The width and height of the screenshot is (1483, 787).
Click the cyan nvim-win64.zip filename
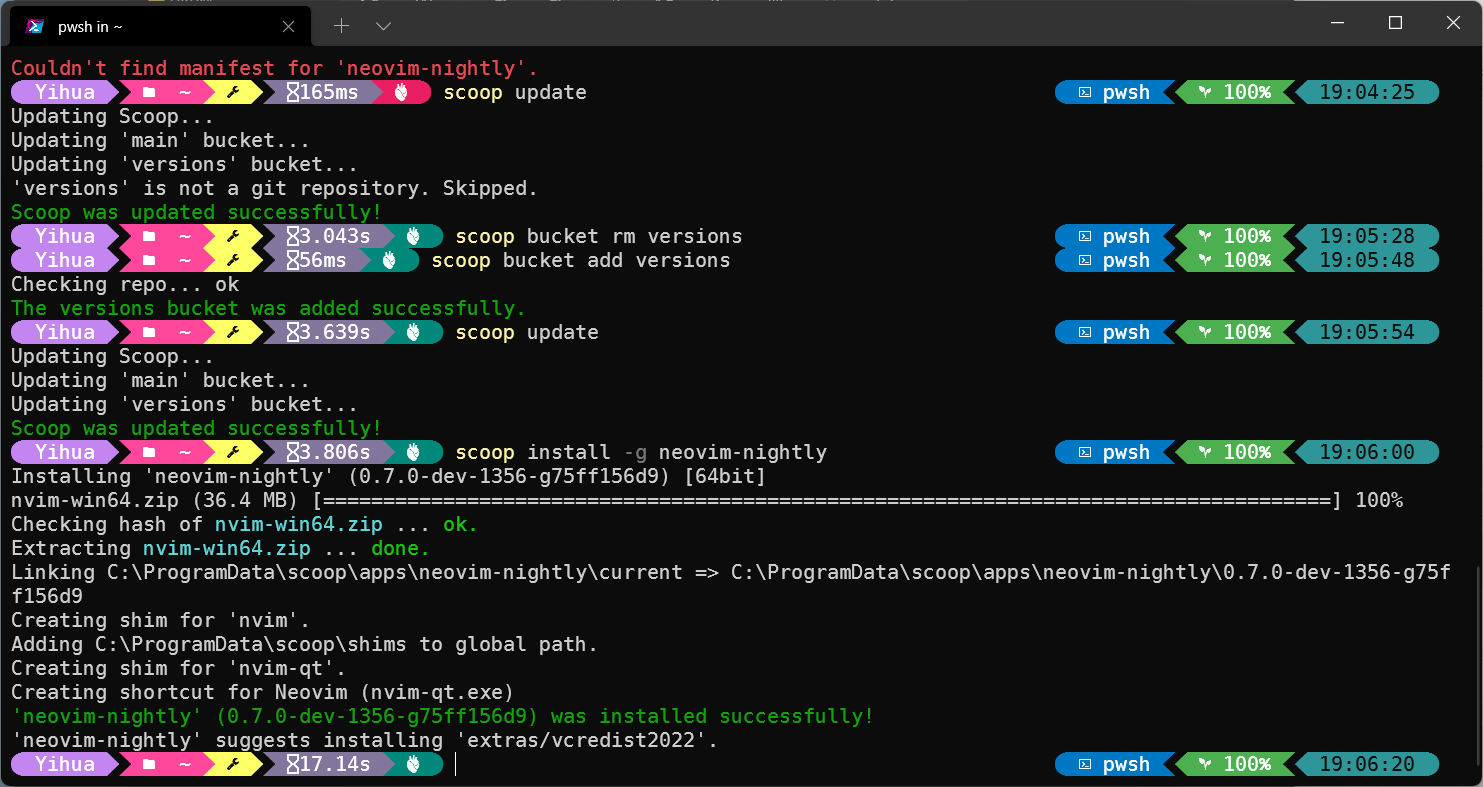coord(298,524)
